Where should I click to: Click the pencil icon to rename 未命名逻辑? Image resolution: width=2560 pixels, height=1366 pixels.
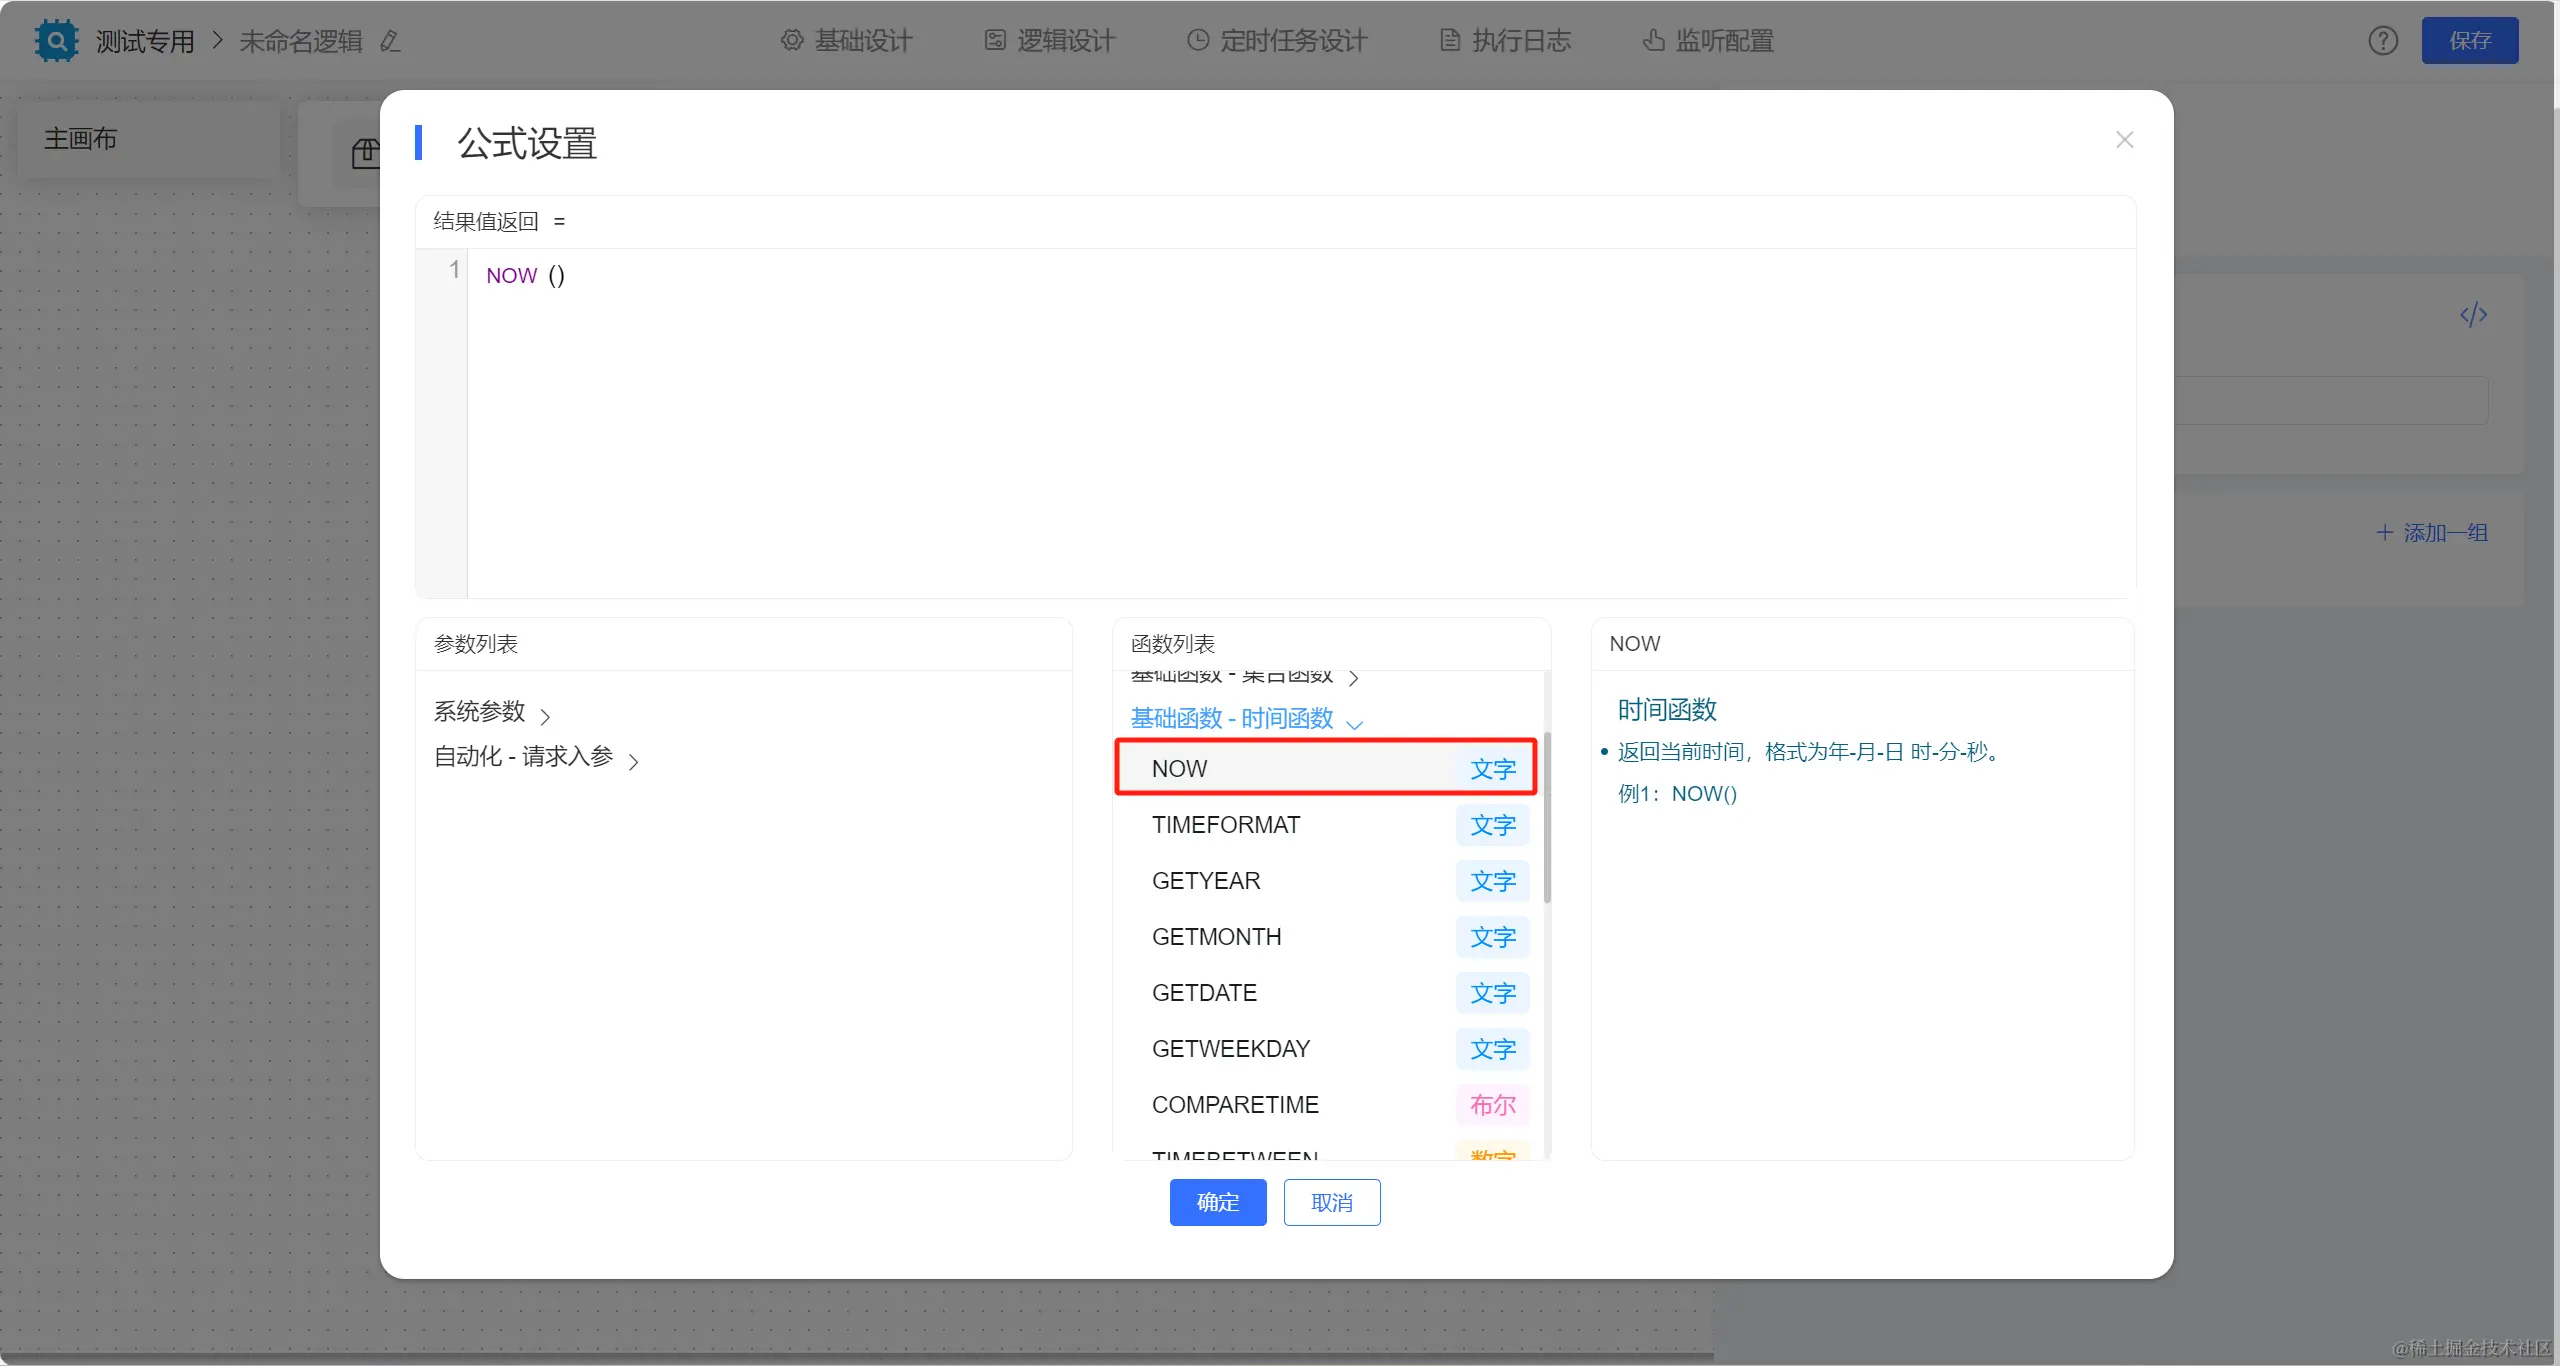coord(390,41)
